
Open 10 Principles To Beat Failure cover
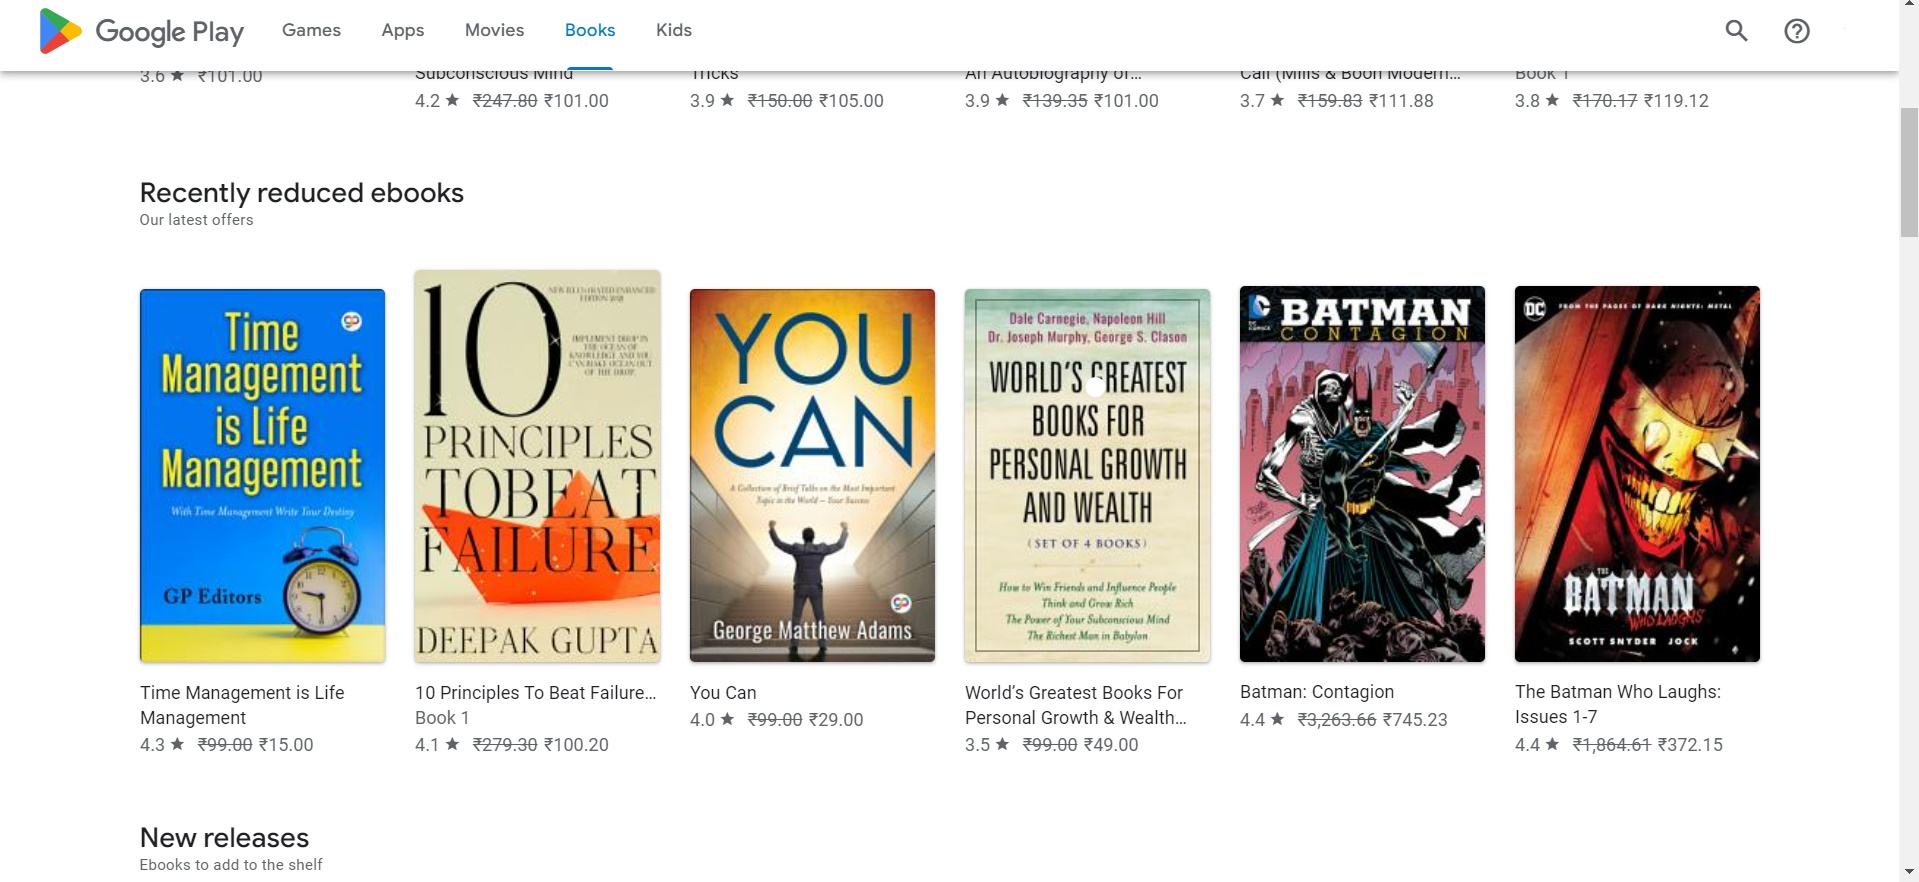[537, 466]
